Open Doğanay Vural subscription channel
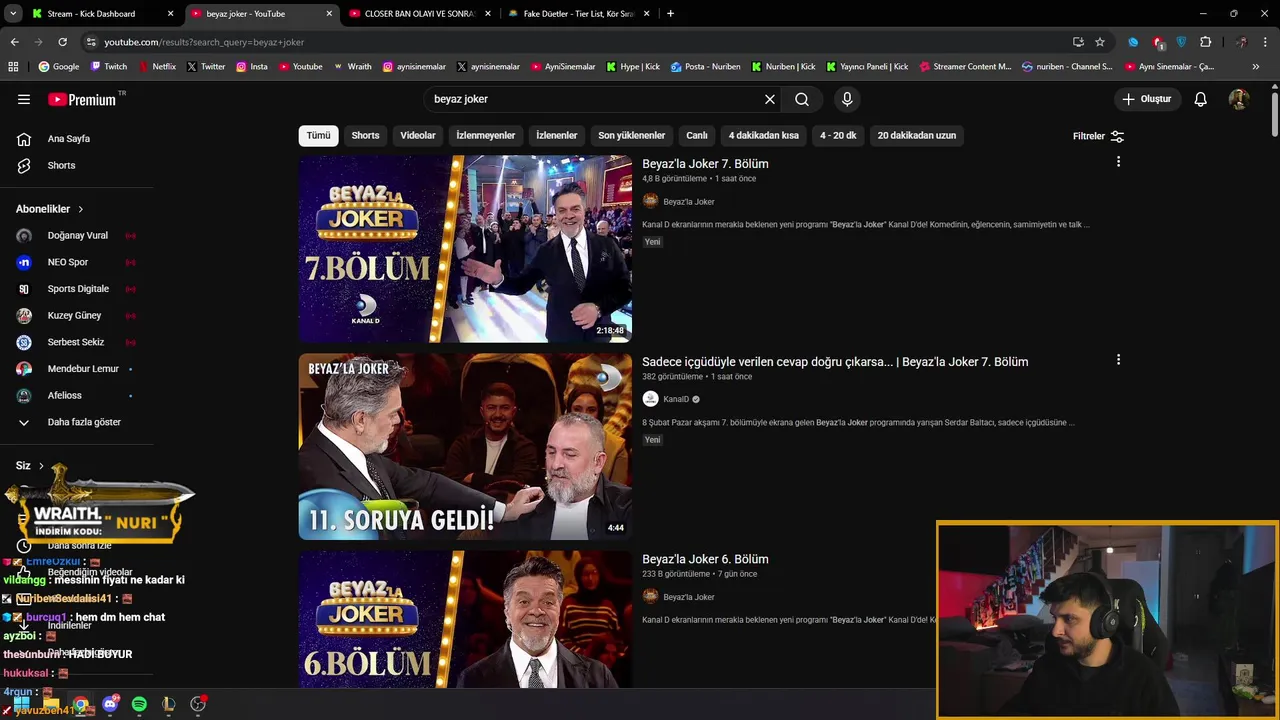Viewport: 1280px width, 720px height. pyautogui.click(x=76, y=236)
